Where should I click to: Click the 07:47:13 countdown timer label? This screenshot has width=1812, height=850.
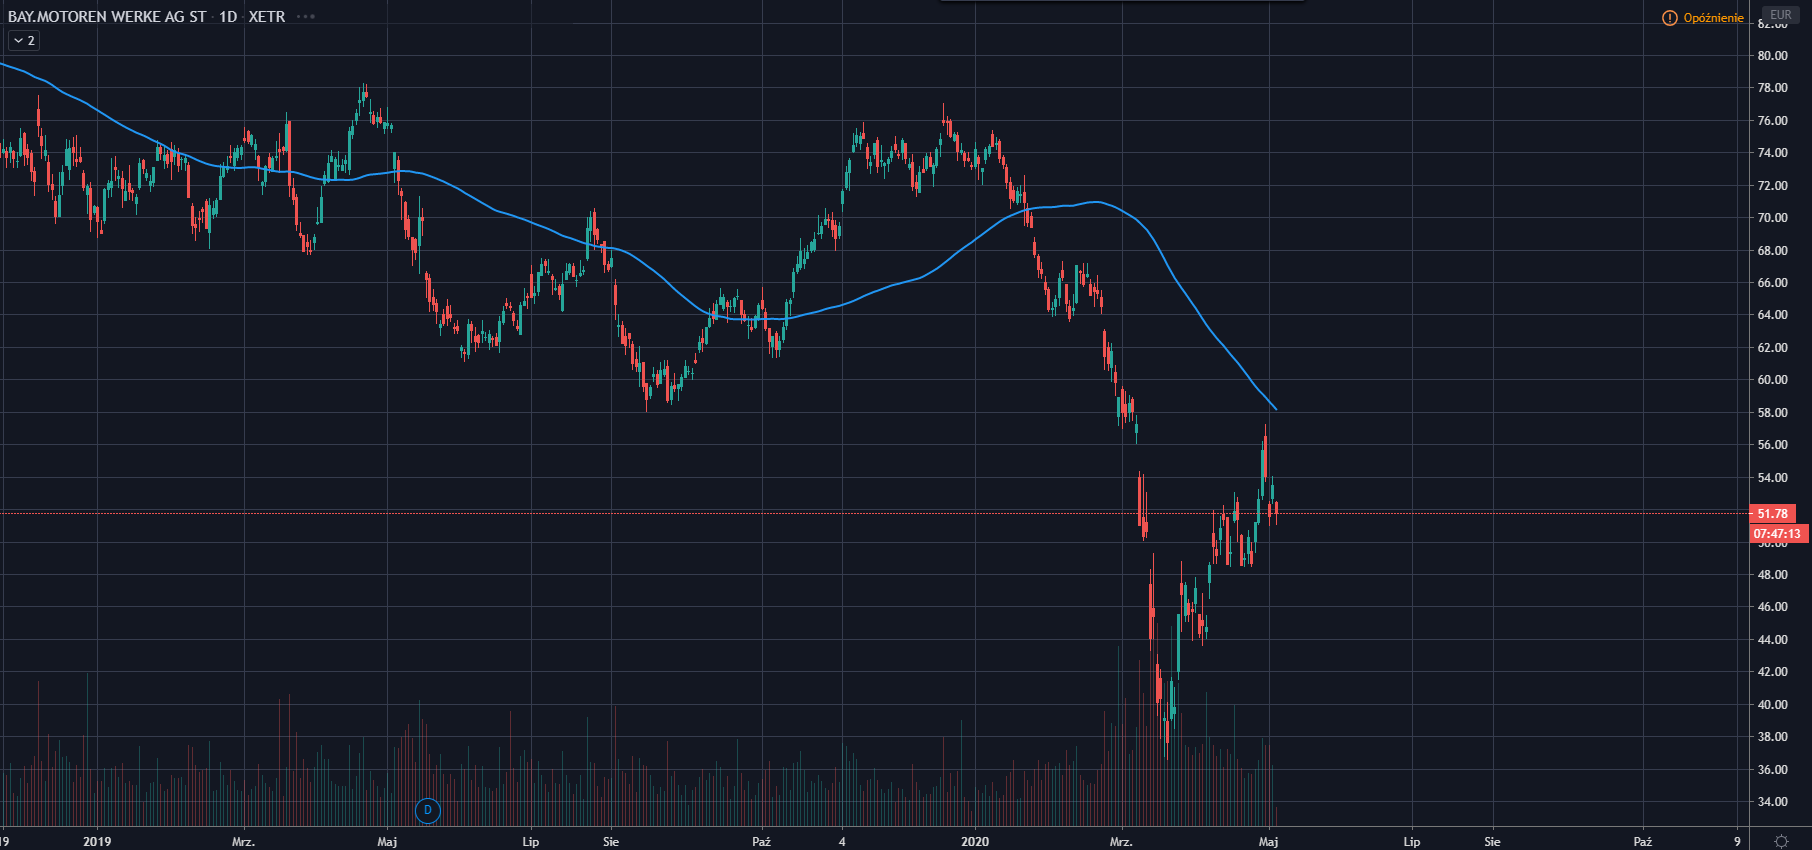point(1777,534)
